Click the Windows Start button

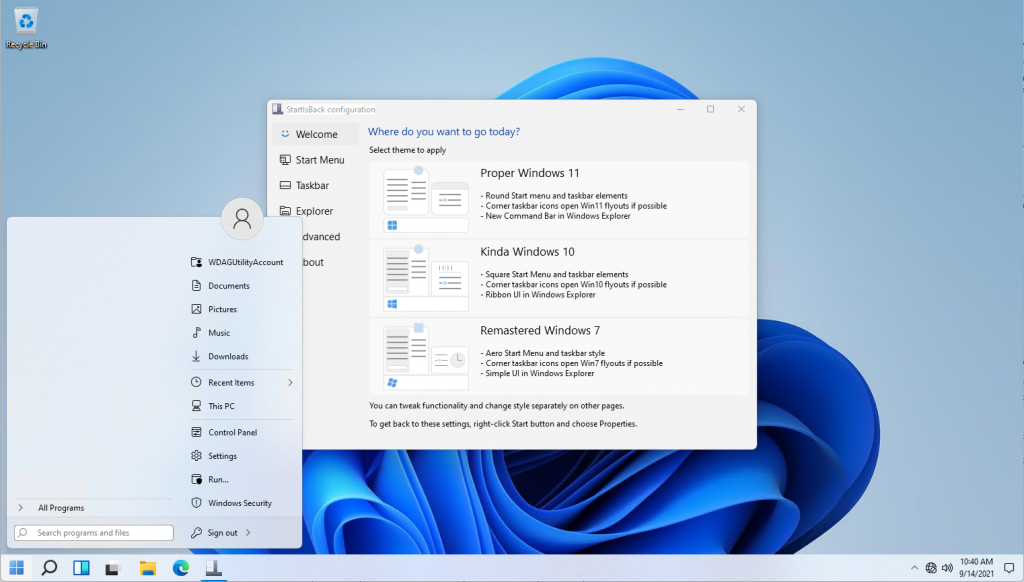[x=17, y=568]
